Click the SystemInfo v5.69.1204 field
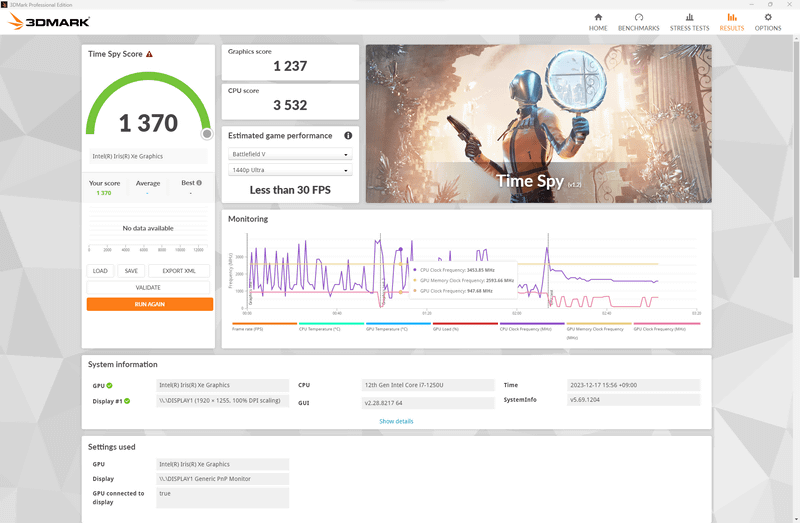The width and height of the screenshot is (800, 523). [x=633, y=400]
